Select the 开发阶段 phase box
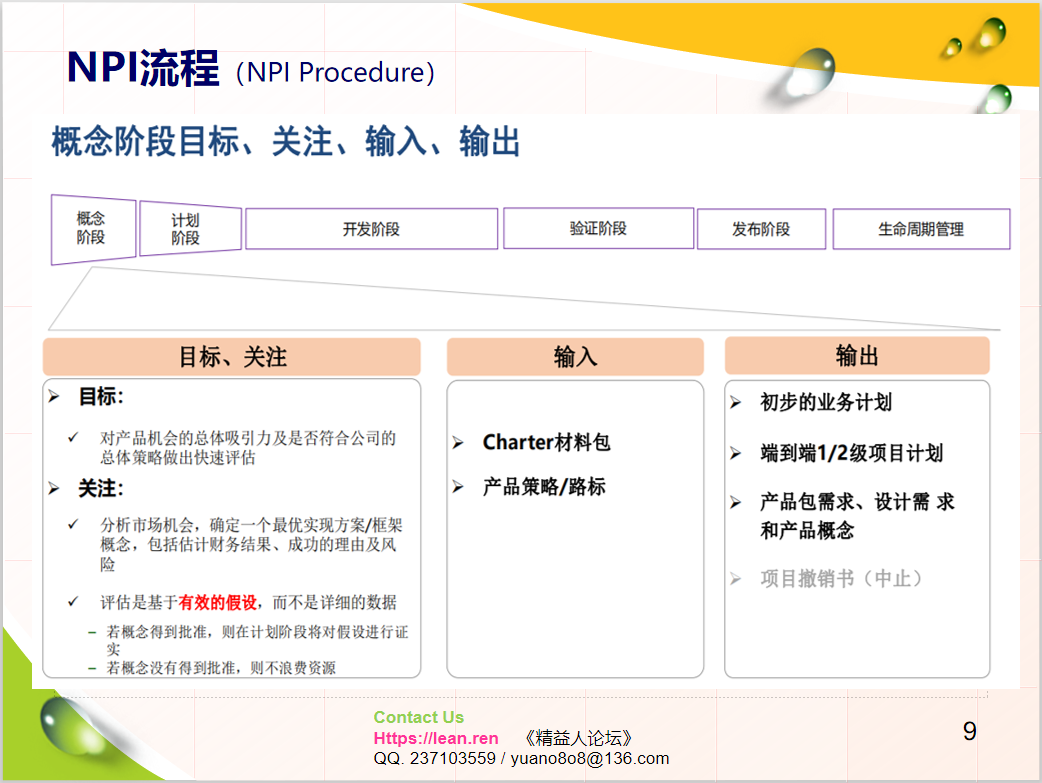 pyautogui.click(x=371, y=229)
